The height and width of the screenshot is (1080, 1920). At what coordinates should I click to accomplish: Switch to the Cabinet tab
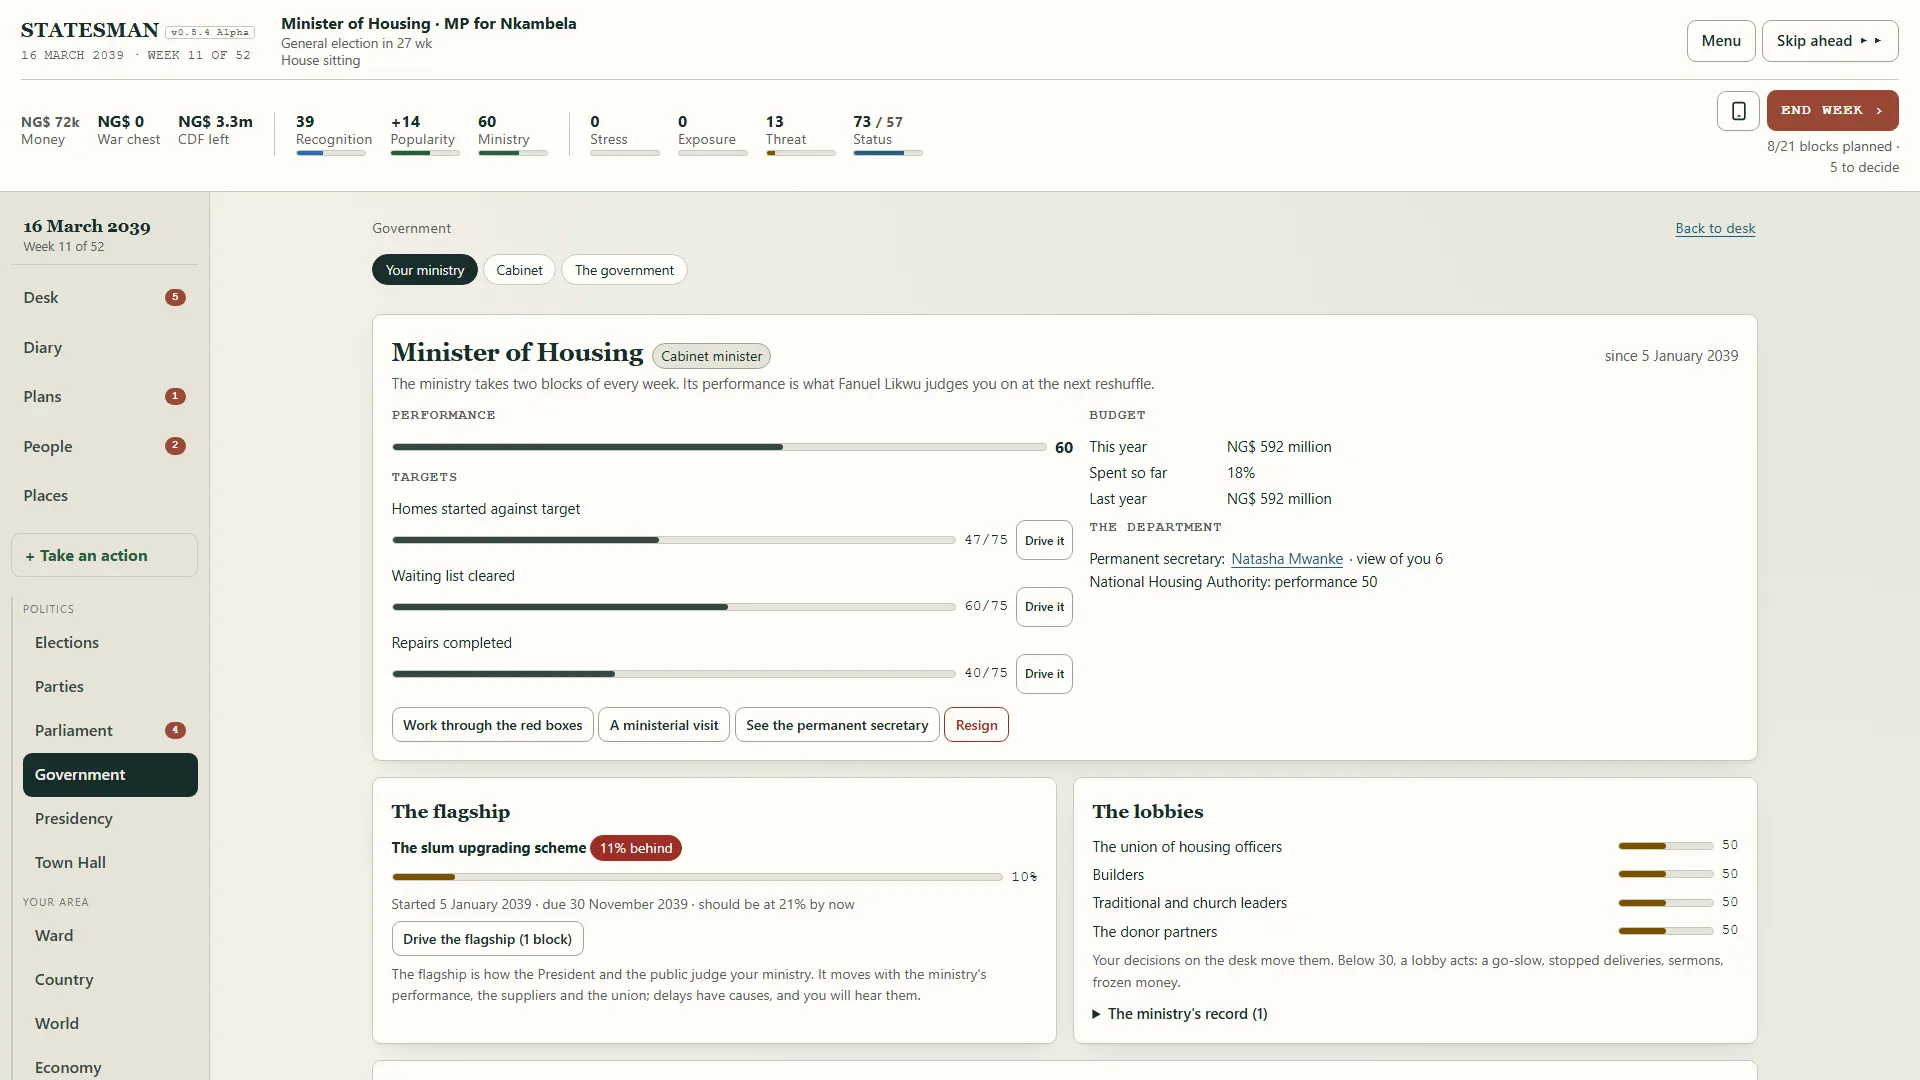(x=519, y=270)
